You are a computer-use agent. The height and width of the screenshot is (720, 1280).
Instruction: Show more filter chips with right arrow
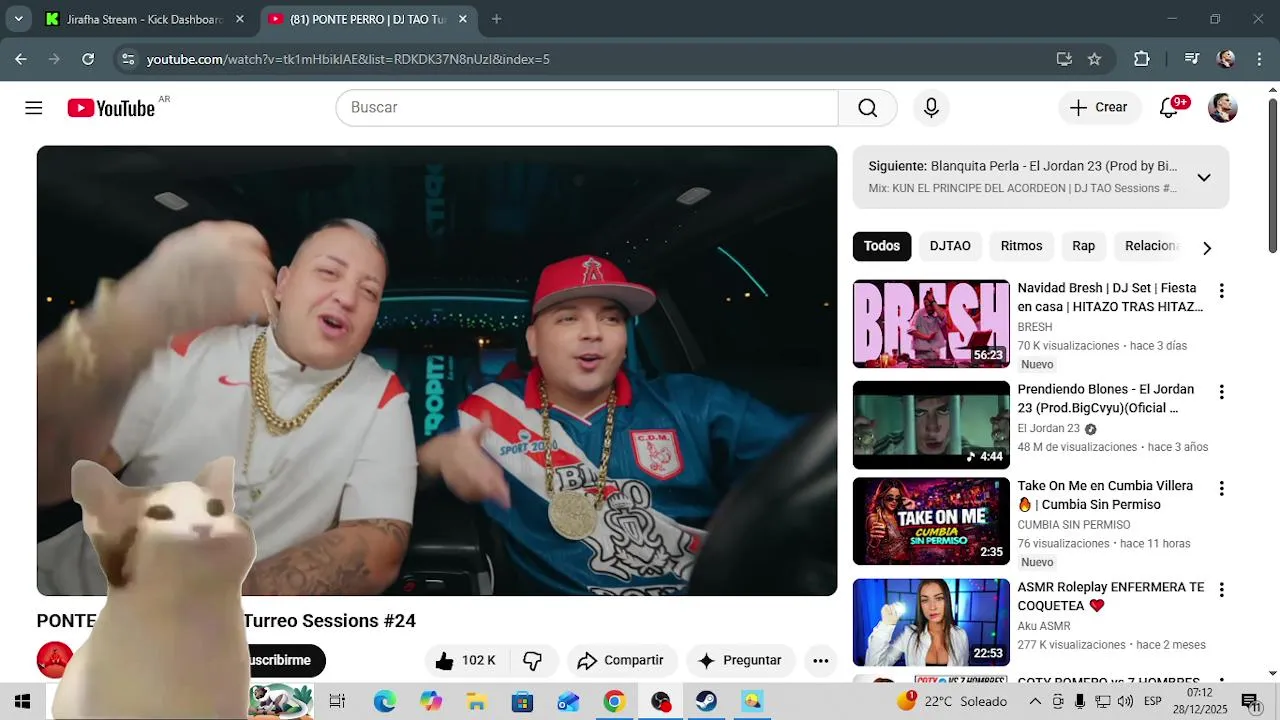tap(1206, 247)
